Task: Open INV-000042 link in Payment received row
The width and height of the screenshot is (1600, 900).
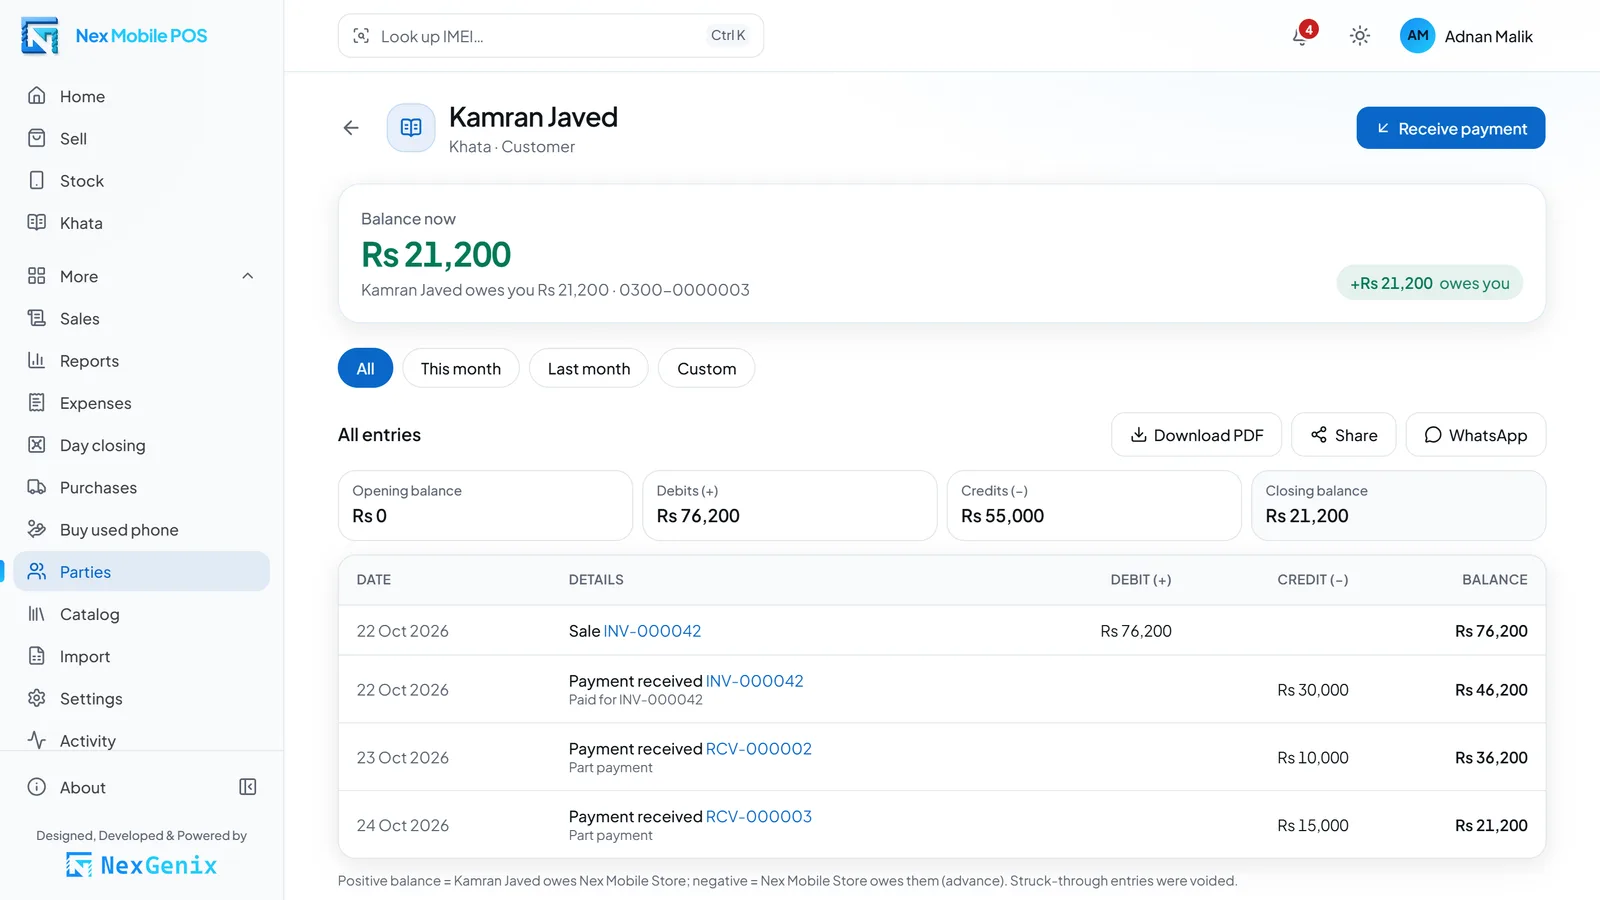Action: pyautogui.click(x=754, y=681)
